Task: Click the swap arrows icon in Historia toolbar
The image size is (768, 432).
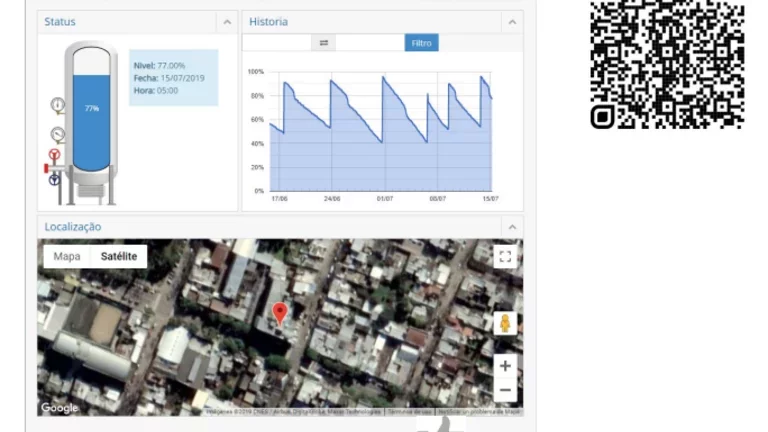Action: point(324,43)
